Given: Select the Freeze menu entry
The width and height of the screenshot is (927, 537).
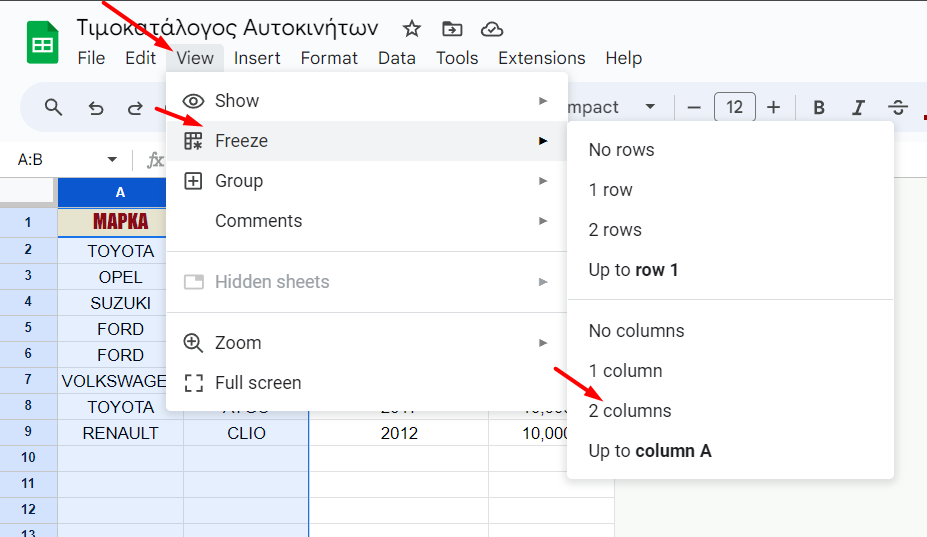Looking at the screenshot, I should 367,141.
